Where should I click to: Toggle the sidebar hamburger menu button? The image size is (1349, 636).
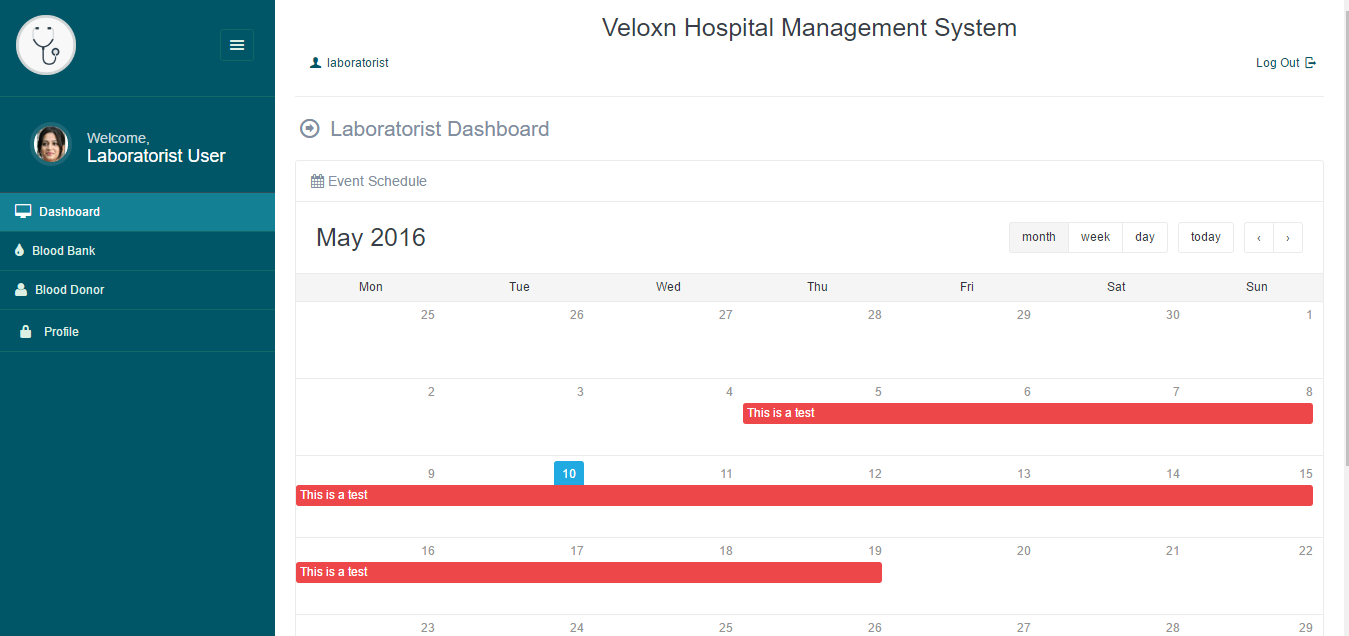pyautogui.click(x=237, y=45)
